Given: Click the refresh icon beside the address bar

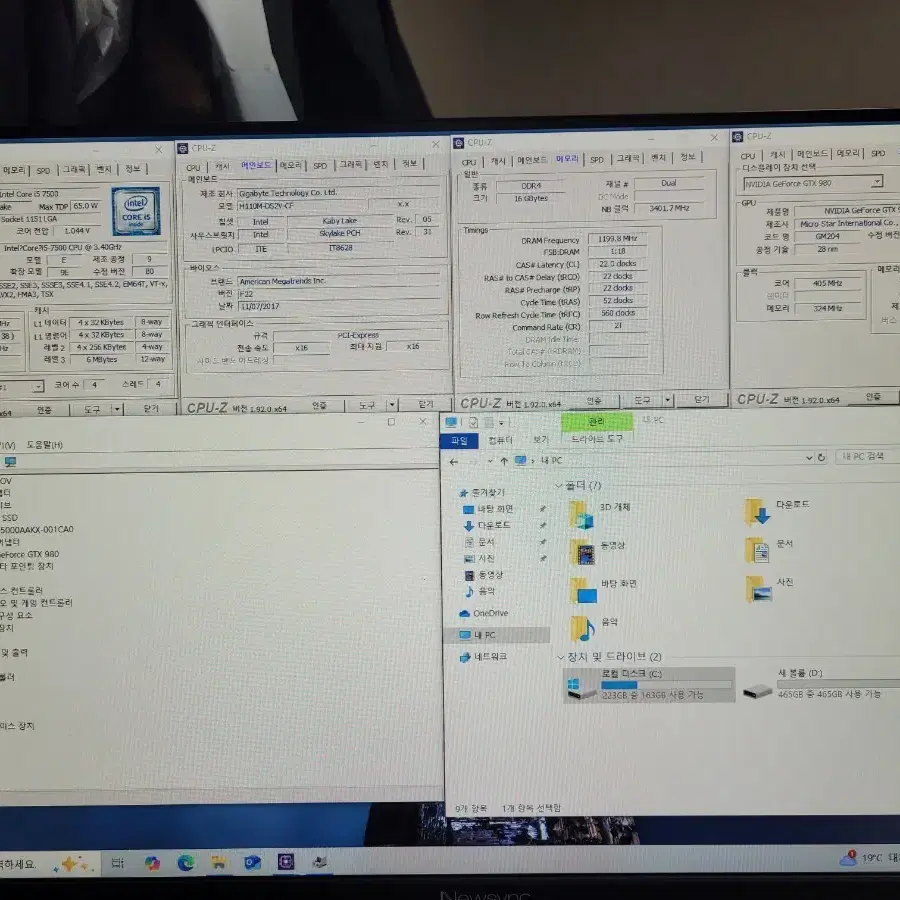Looking at the screenshot, I should 820,458.
